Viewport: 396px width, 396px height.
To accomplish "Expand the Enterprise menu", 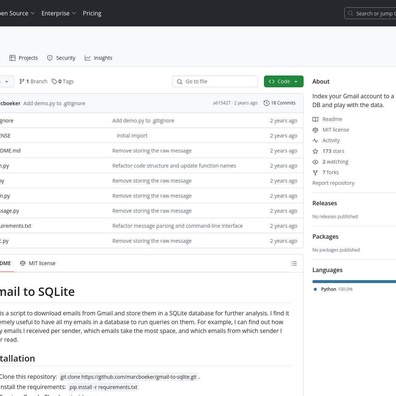I will [58, 13].
